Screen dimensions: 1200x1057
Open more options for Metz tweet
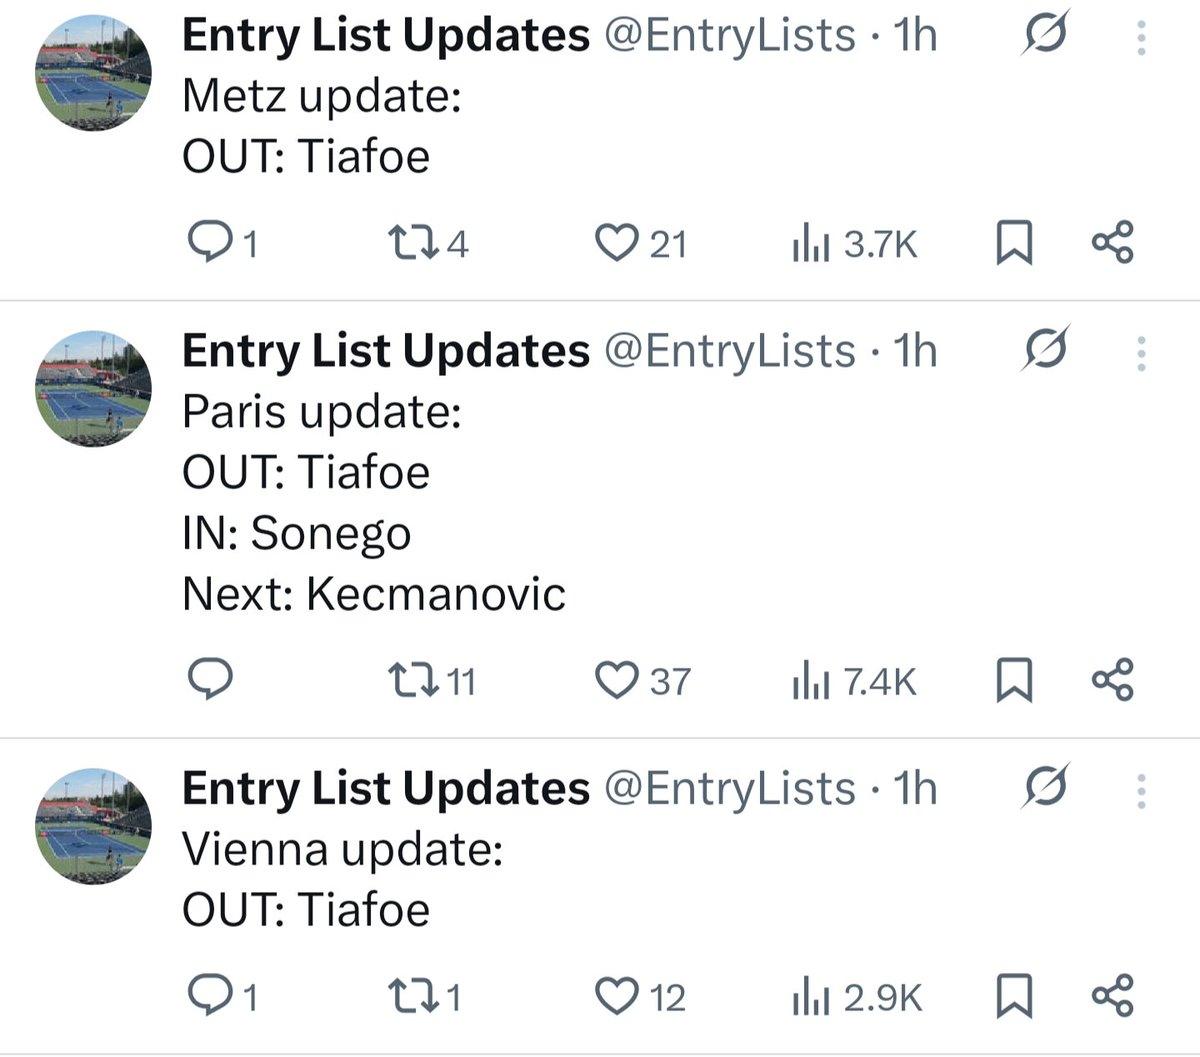click(1141, 37)
